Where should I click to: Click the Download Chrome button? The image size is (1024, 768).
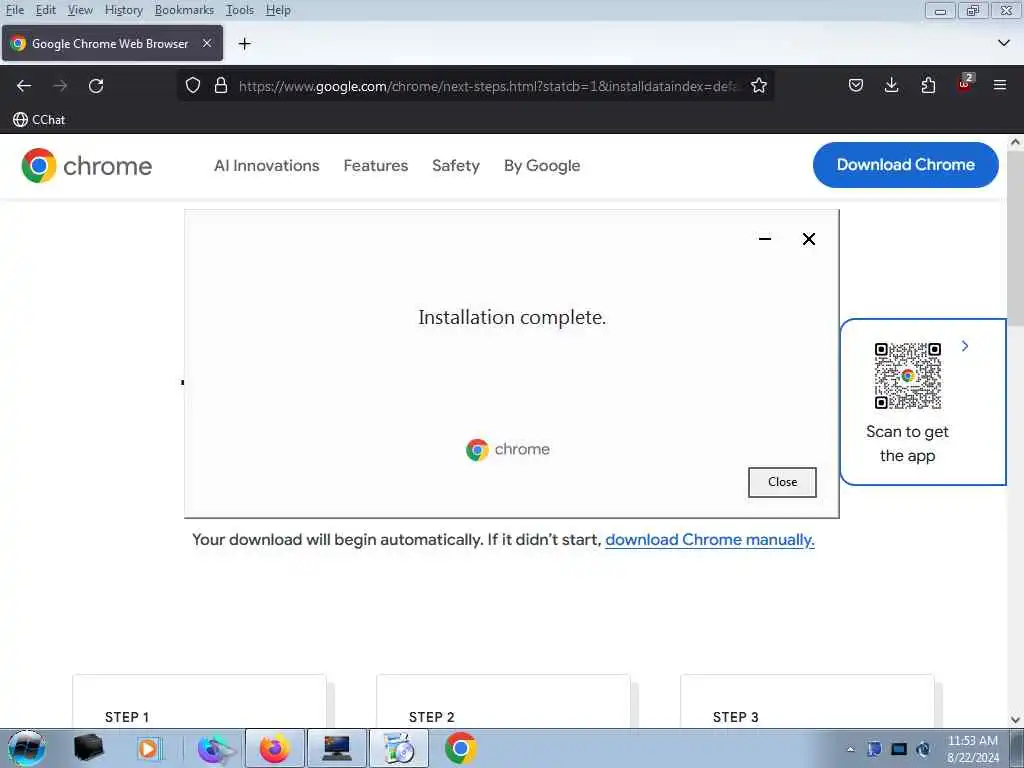pyautogui.click(x=906, y=165)
